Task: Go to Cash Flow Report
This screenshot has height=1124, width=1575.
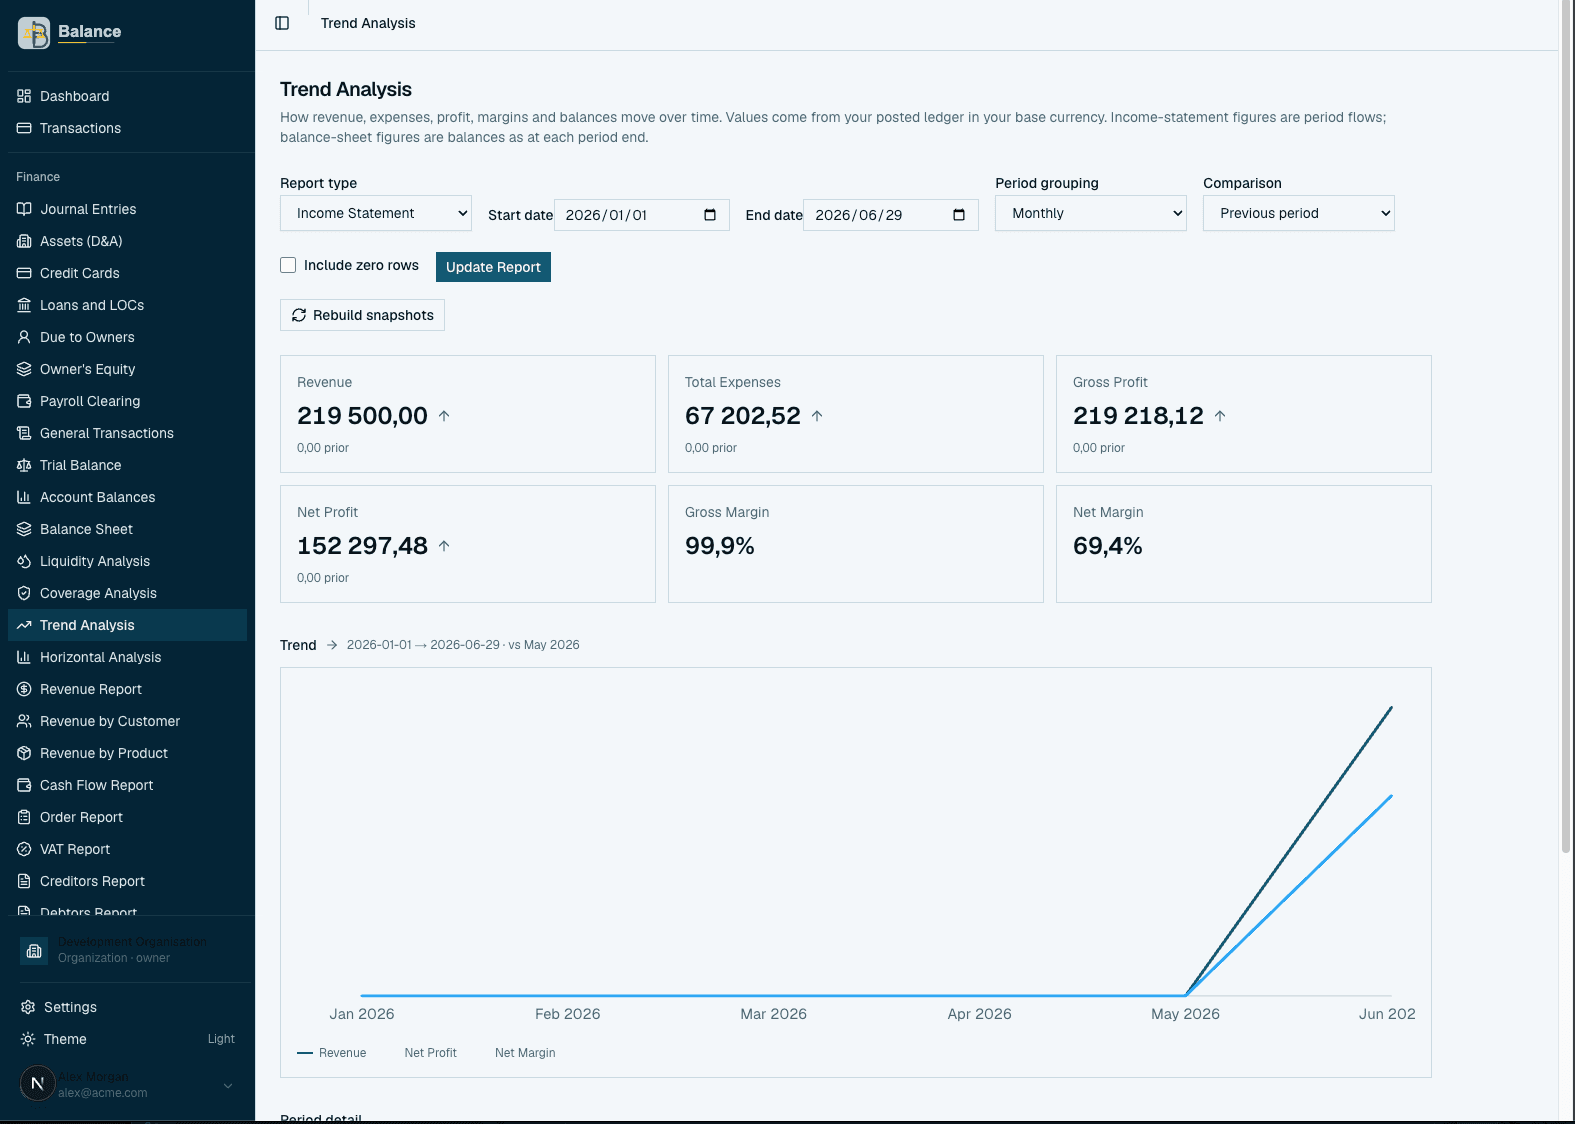Action: point(127,785)
